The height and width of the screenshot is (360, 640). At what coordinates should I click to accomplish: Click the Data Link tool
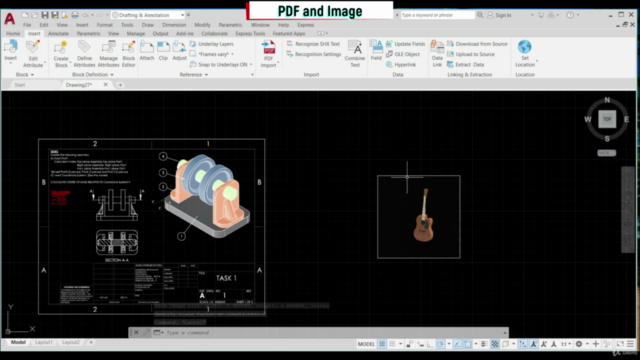coord(437,54)
